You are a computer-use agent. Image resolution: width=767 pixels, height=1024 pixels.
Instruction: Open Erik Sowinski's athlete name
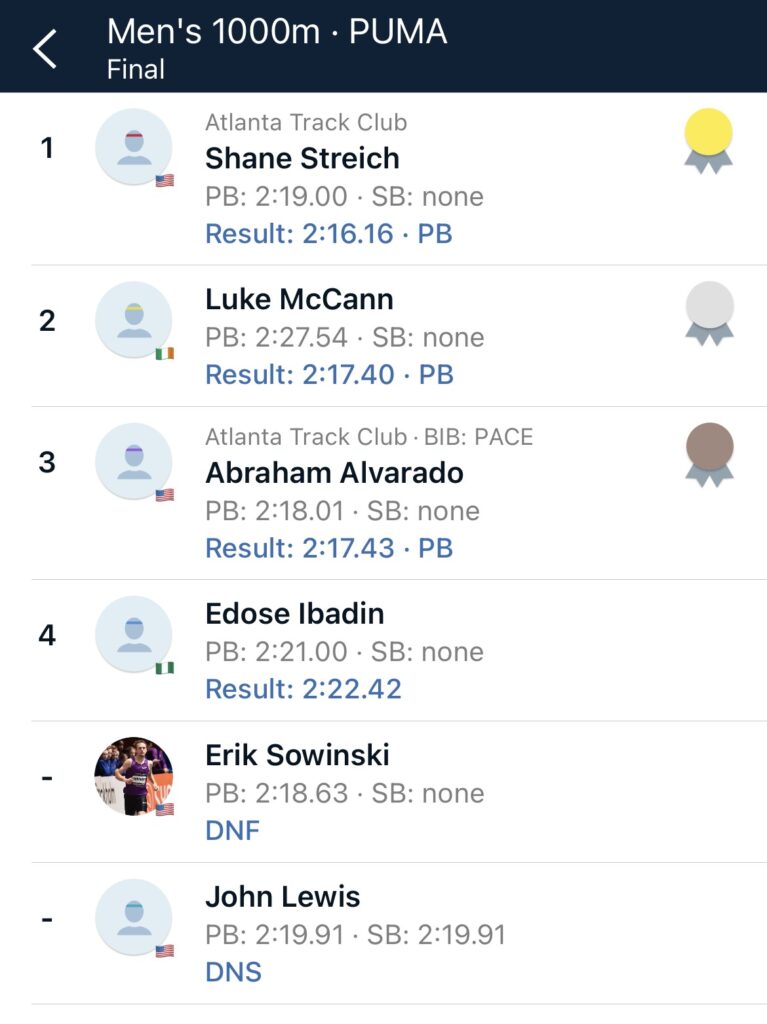coord(297,756)
